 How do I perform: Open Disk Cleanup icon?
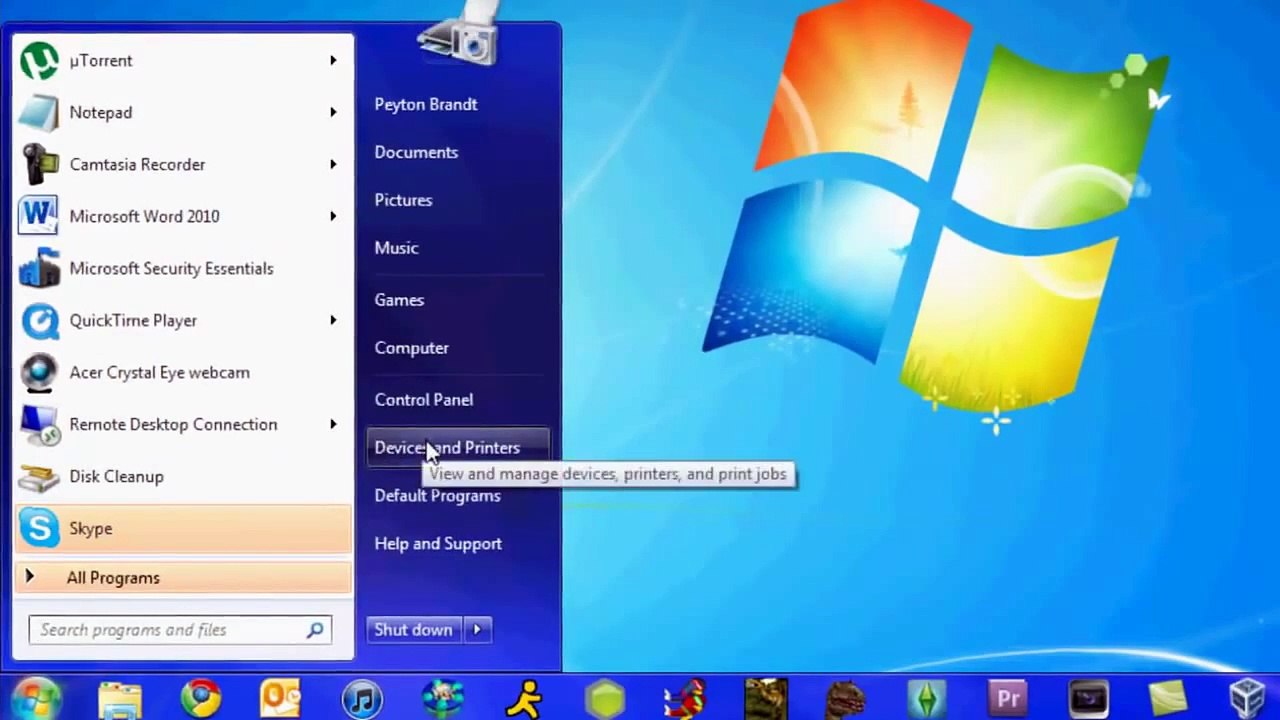click(x=40, y=477)
